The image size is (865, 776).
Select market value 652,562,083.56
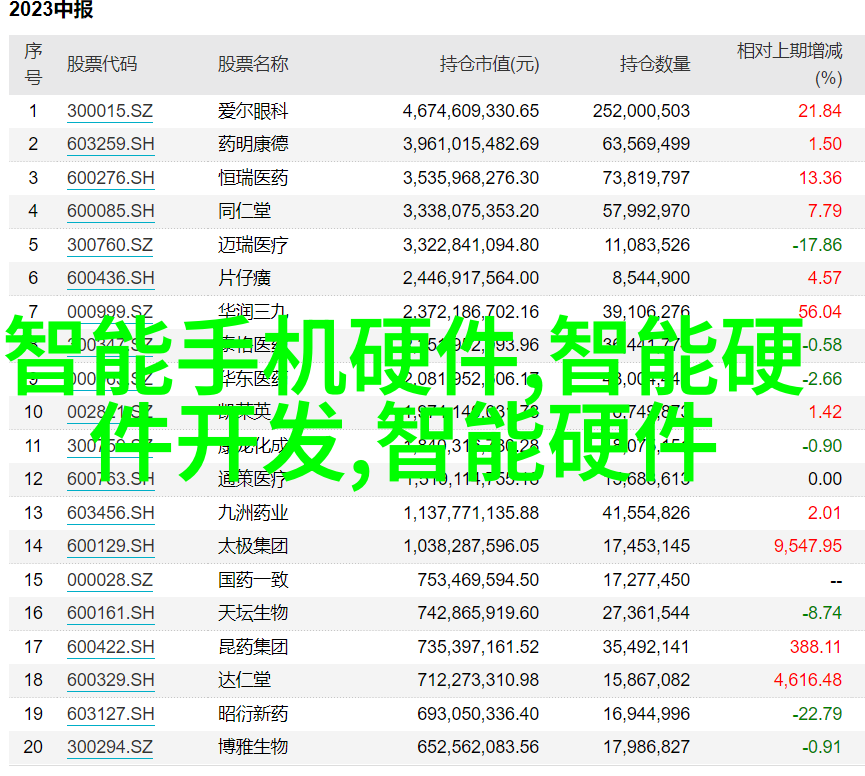tap(478, 747)
